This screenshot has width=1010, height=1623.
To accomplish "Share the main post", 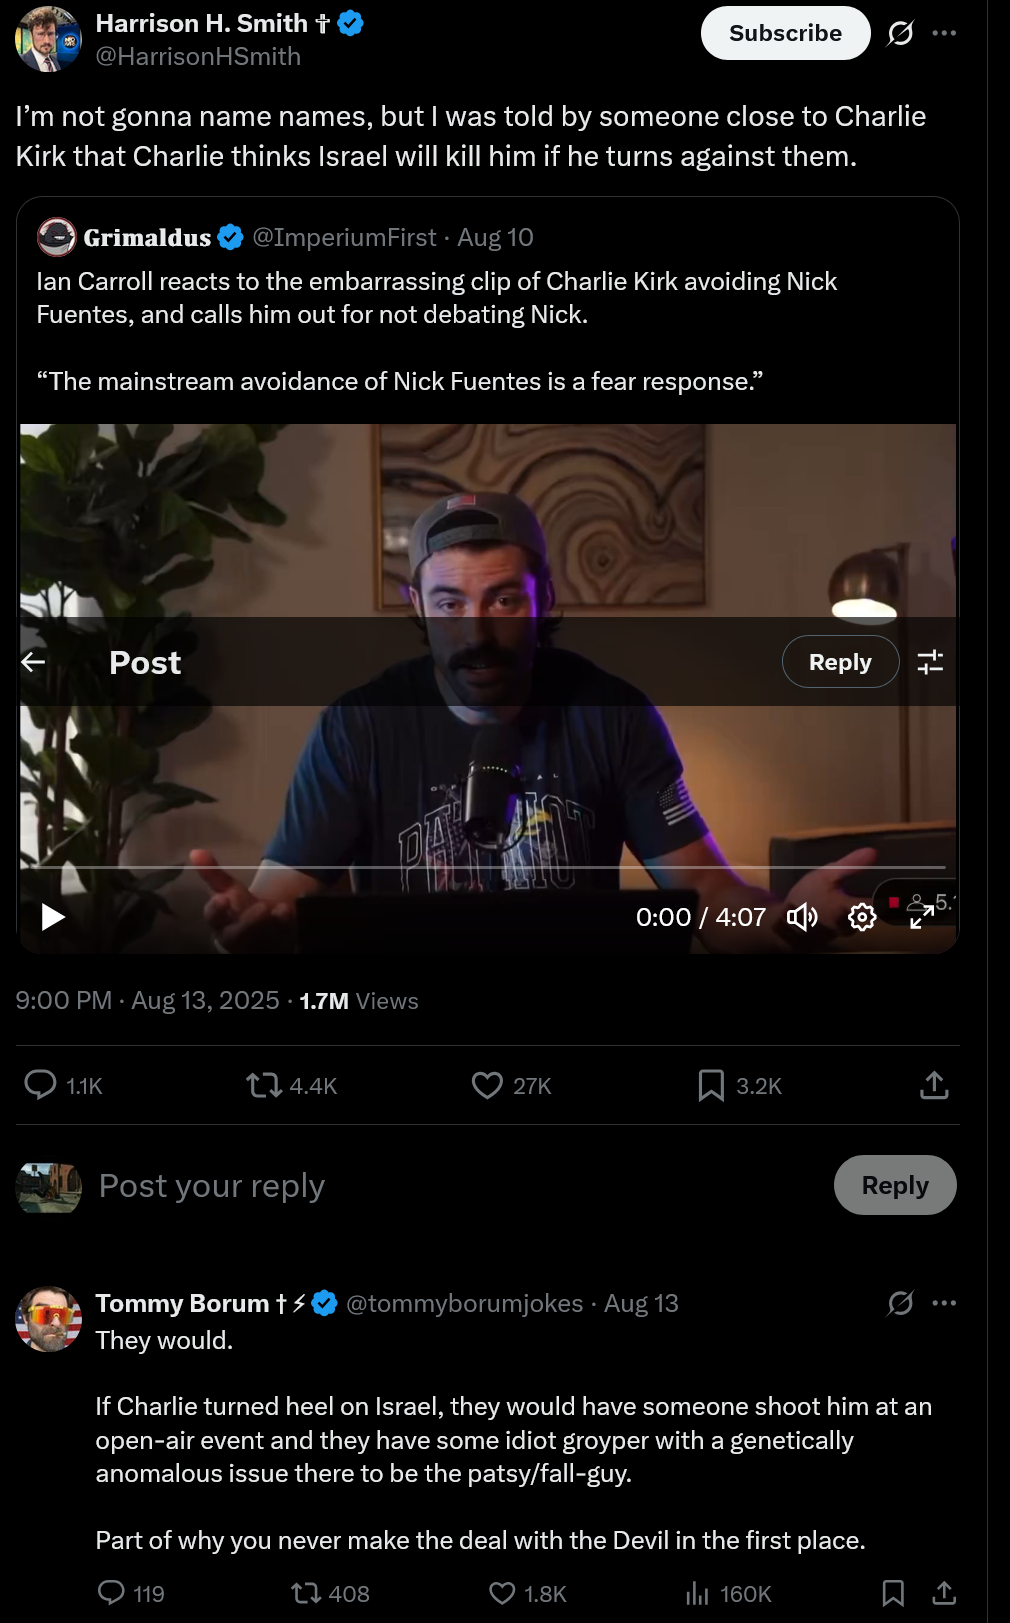I will pos(934,1085).
